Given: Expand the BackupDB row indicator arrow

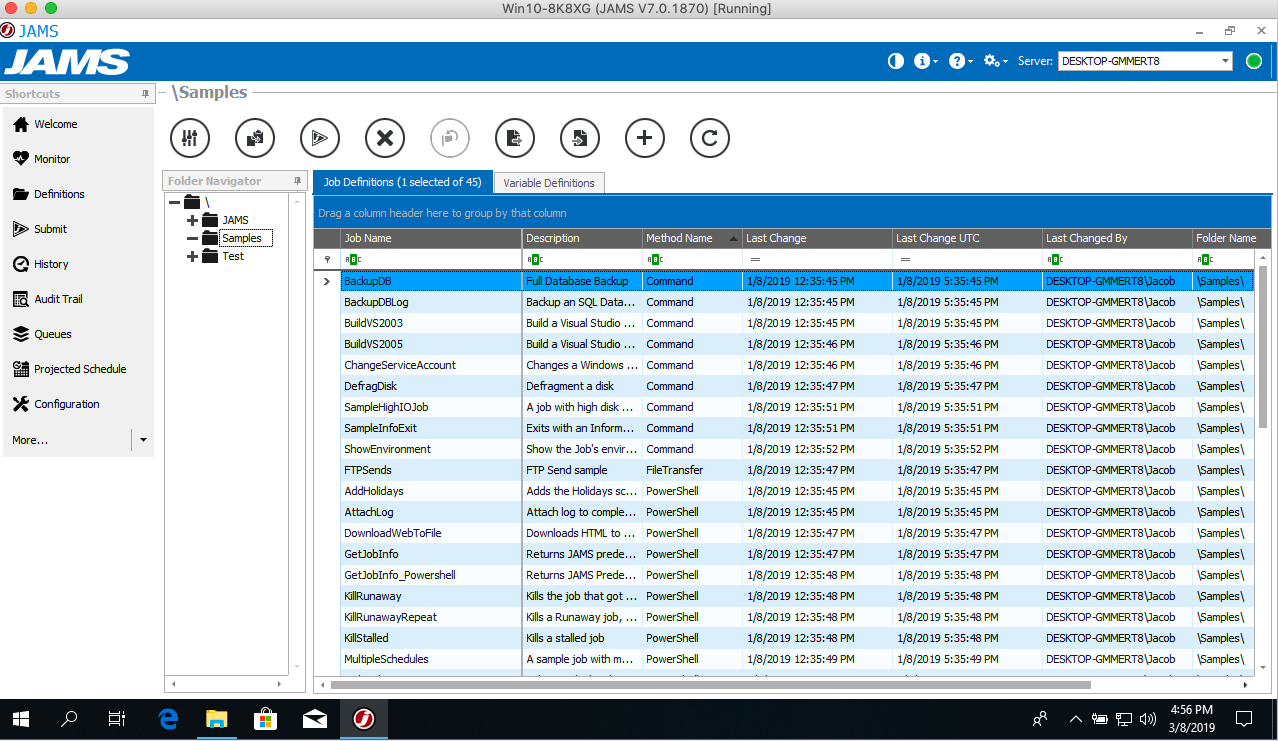Looking at the screenshot, I should pos(326,281).
